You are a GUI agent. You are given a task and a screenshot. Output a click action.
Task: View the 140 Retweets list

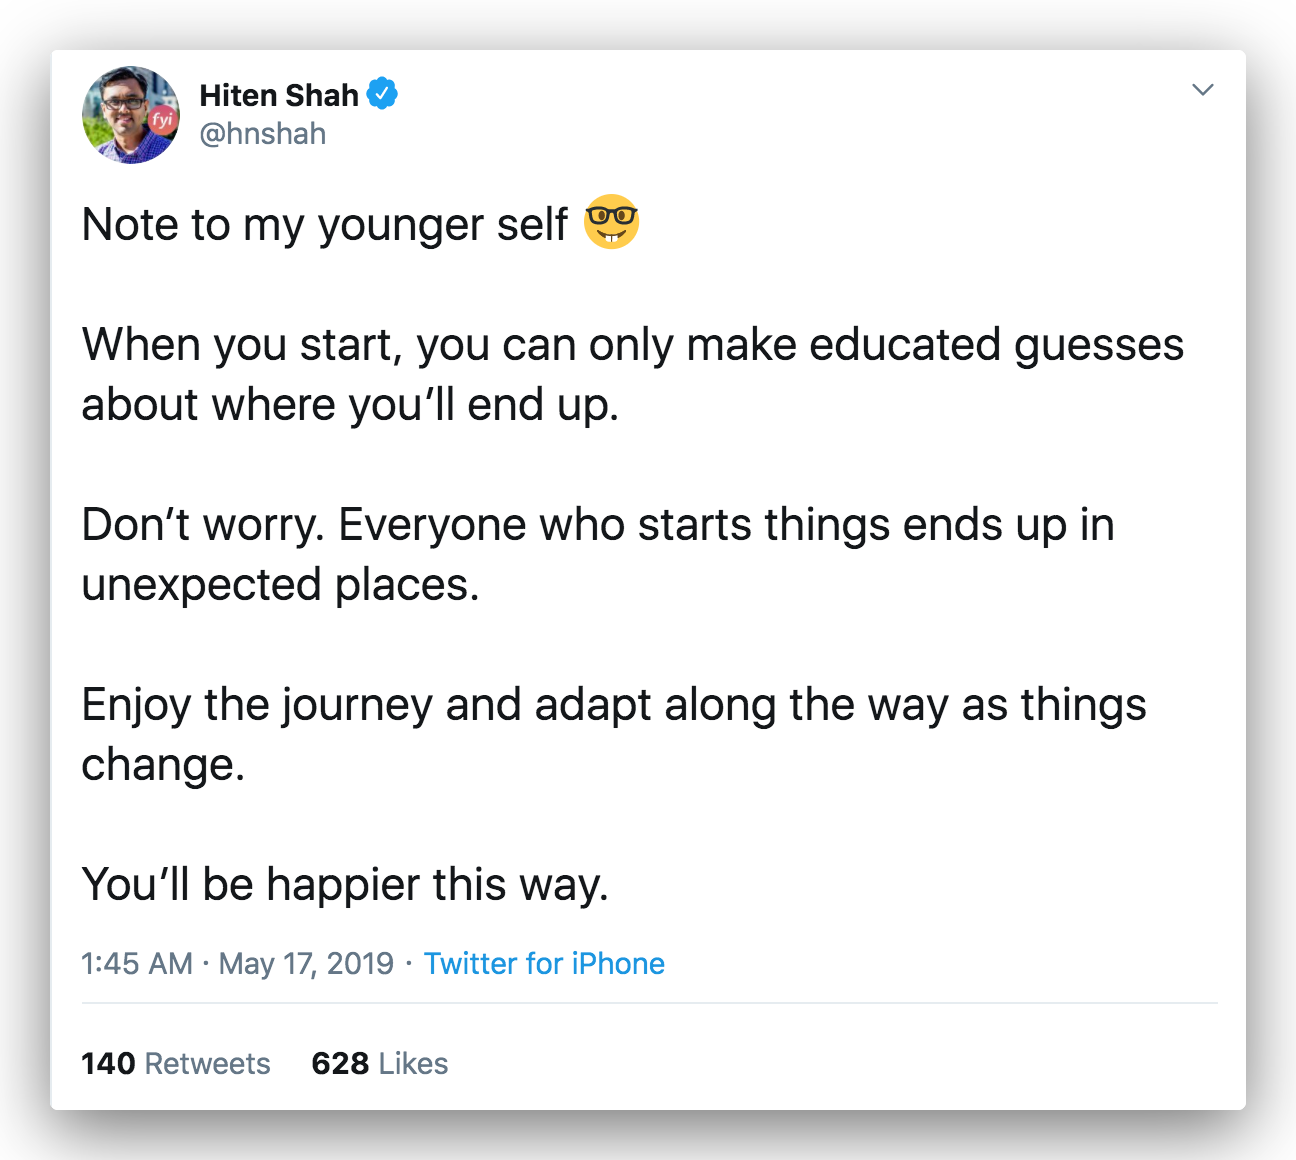point(176,1063)
